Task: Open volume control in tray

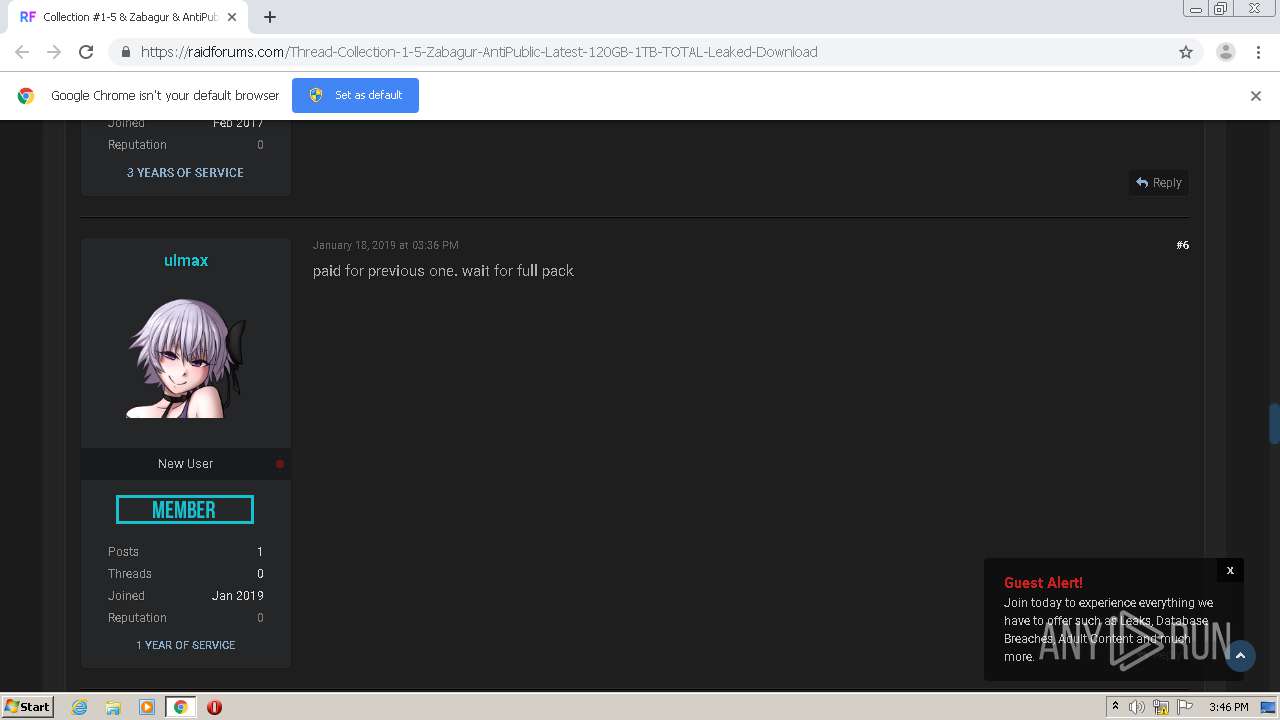Action: click(1137, 707)
